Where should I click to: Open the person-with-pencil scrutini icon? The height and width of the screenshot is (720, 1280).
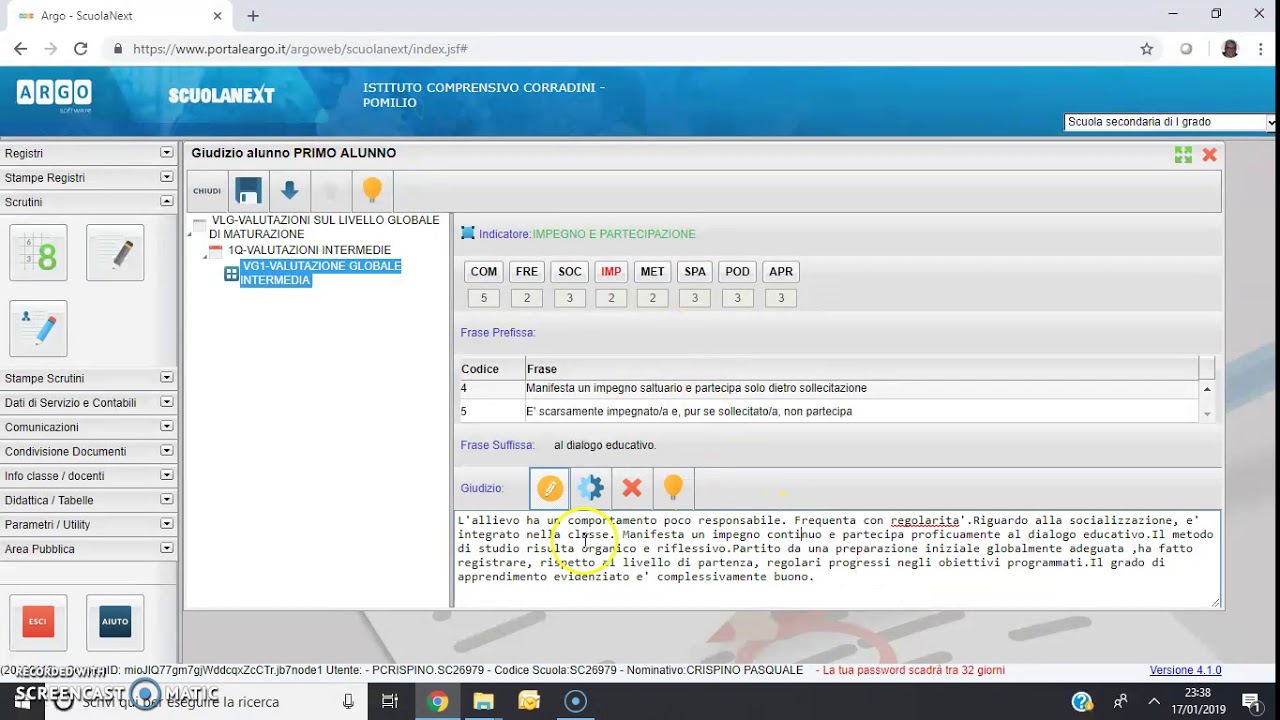point(38,328)
